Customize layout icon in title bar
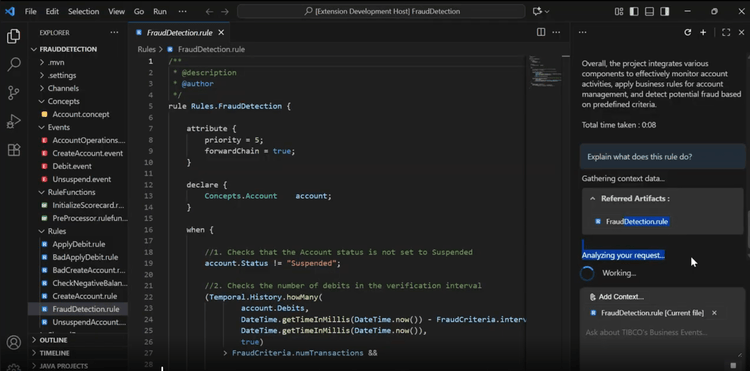Viewport: 750px width, 371px height. [x=618, y=11]
